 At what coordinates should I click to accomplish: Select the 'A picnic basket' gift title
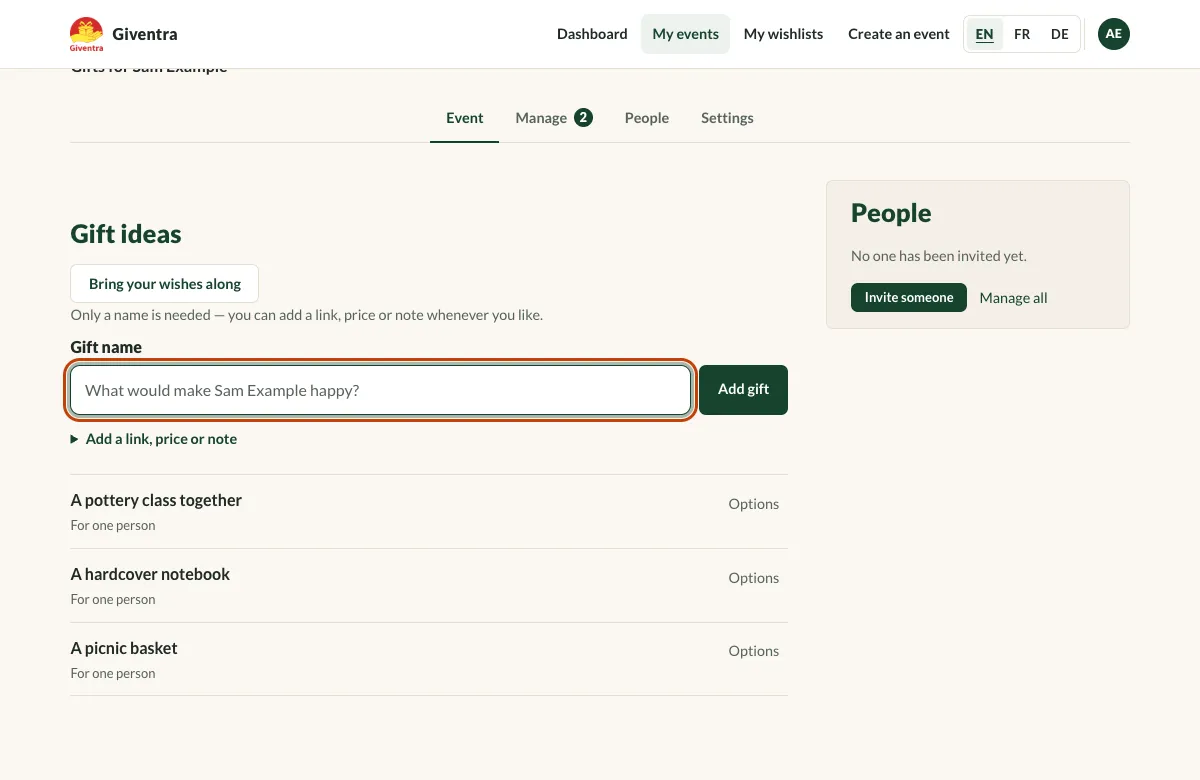coord(124,648)
